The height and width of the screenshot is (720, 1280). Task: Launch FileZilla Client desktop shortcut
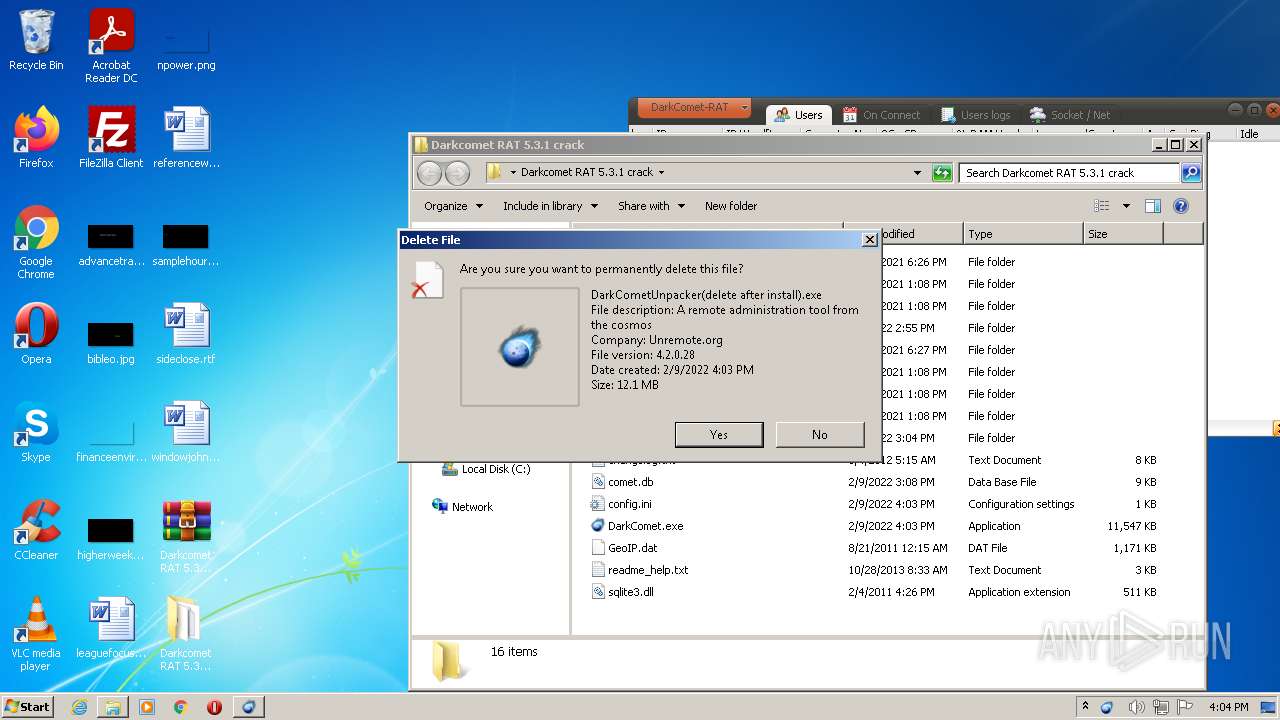(x=111, y=138)
